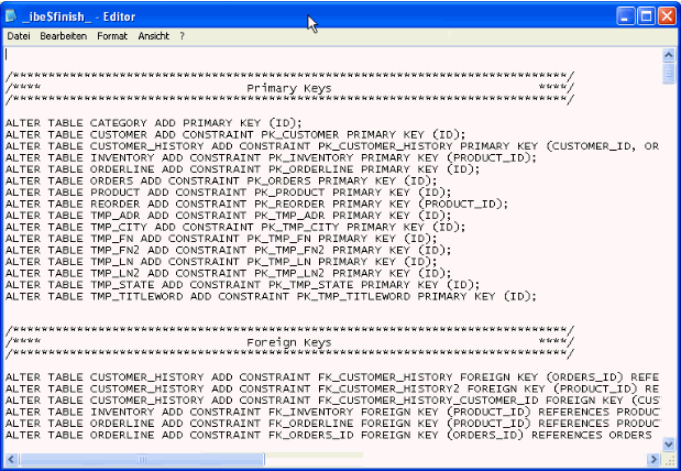The image size is (681, 471).
Task: Click the horizontal scrollbar thumb
Action: [140, 459]
